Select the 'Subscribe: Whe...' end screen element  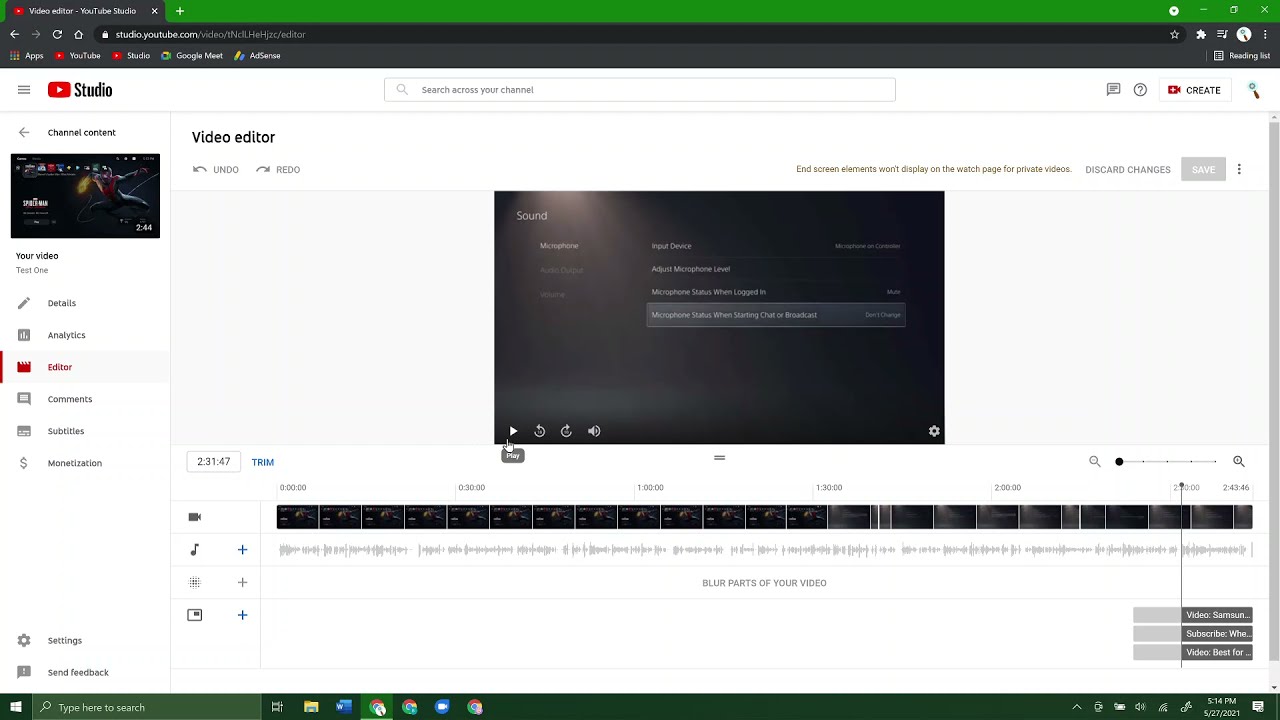pos(1217,634)
